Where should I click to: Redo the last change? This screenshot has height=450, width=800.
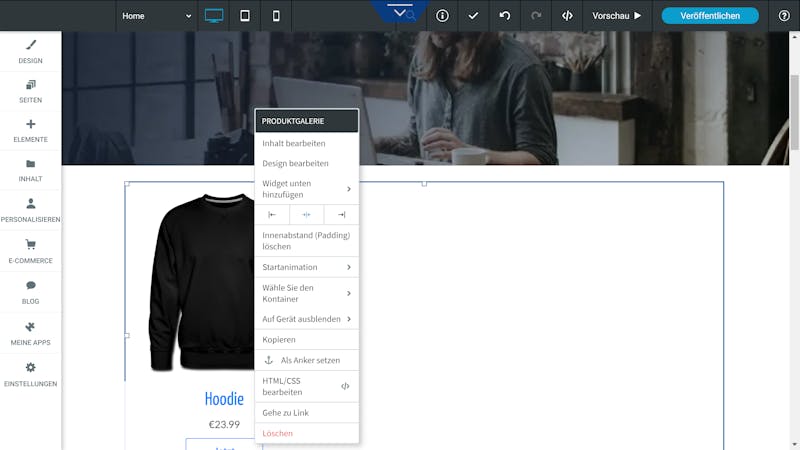[x=536, y=16]
